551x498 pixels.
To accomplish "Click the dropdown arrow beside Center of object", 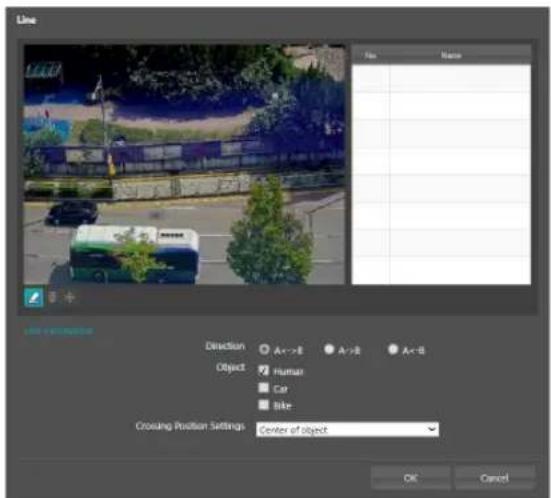I will [432, 429].
